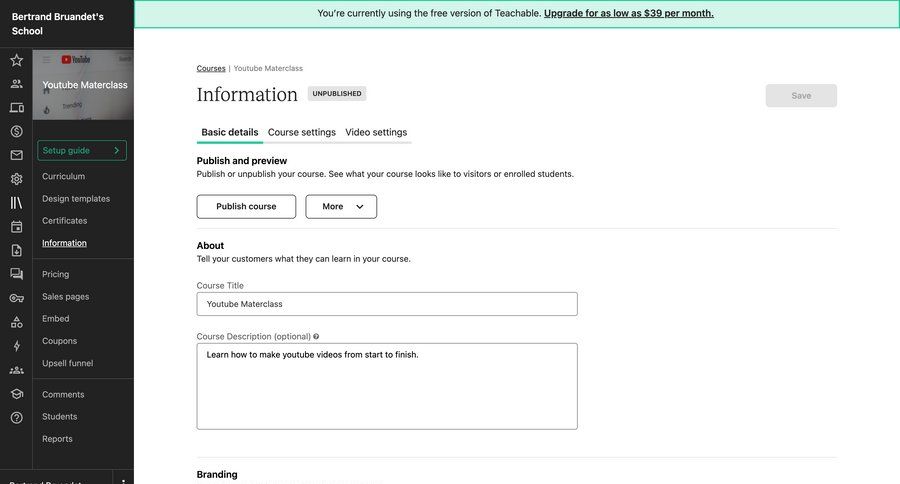Click into the Course Description text area

click(387, 386)
